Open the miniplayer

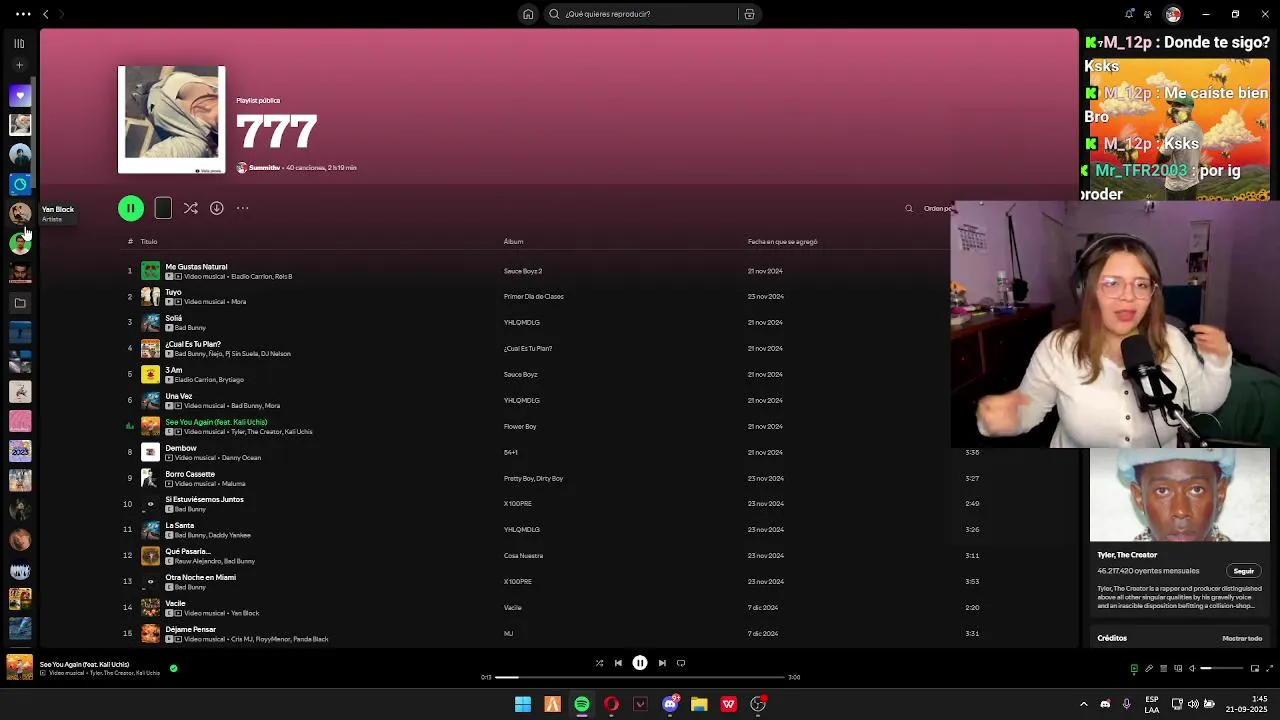(1255, 668)
